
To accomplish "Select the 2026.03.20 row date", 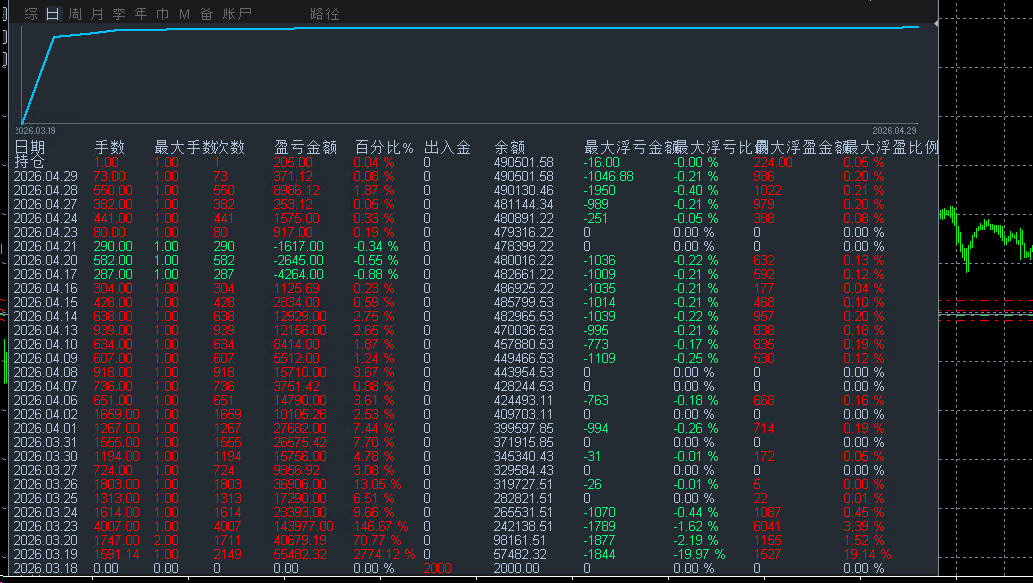I will pos(45,540).
